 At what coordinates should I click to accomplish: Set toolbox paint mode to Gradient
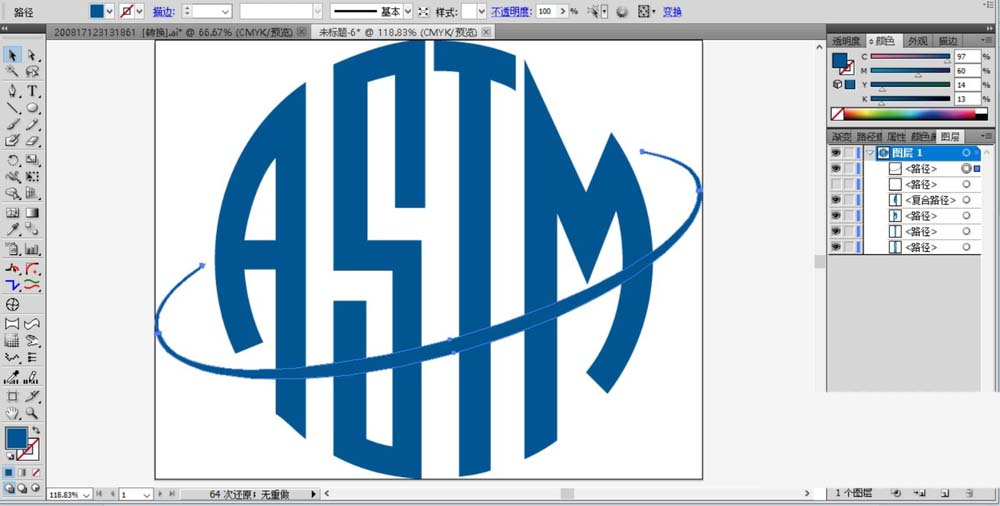tap(22, 472)
